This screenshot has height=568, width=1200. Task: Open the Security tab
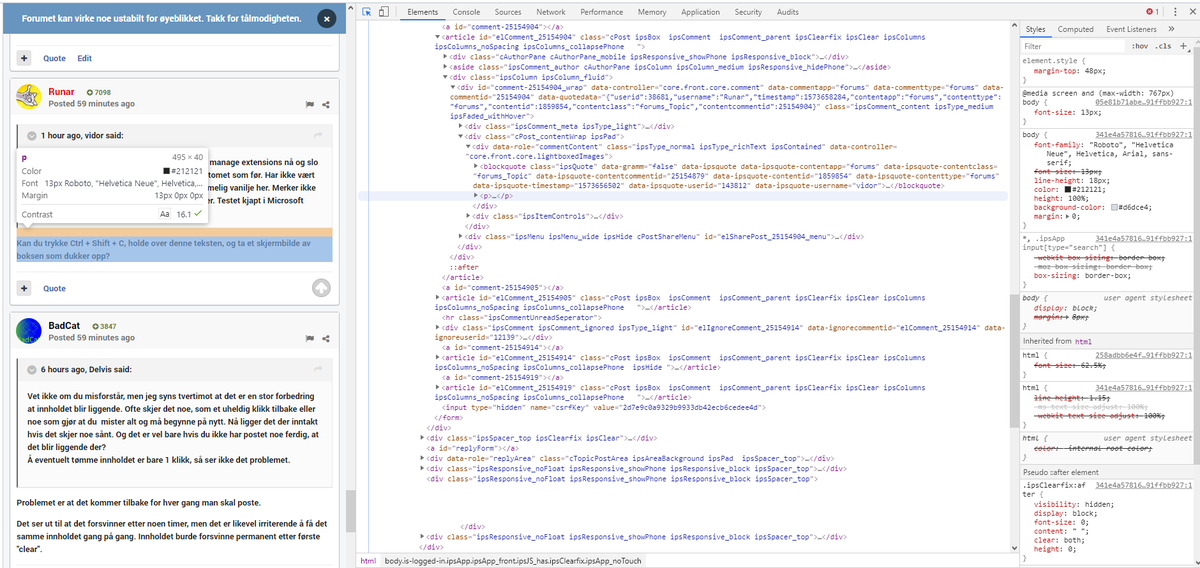pos(748,12)
